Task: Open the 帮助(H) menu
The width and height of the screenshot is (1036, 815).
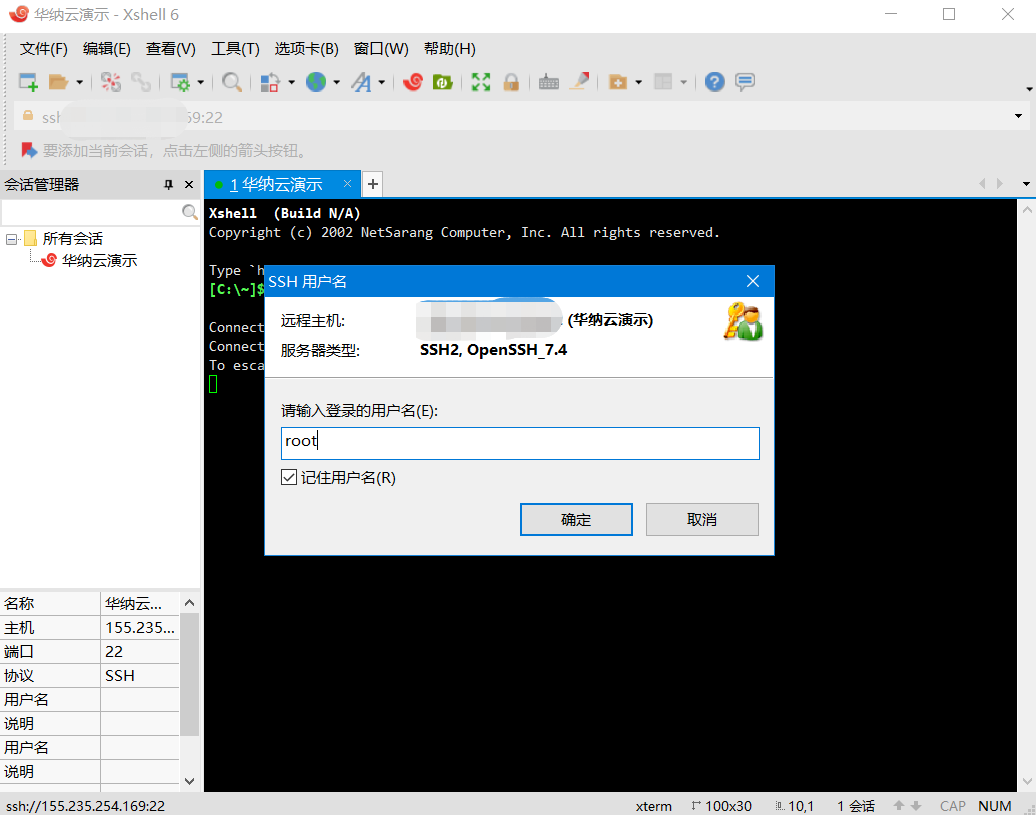Action: coord(449,49)
